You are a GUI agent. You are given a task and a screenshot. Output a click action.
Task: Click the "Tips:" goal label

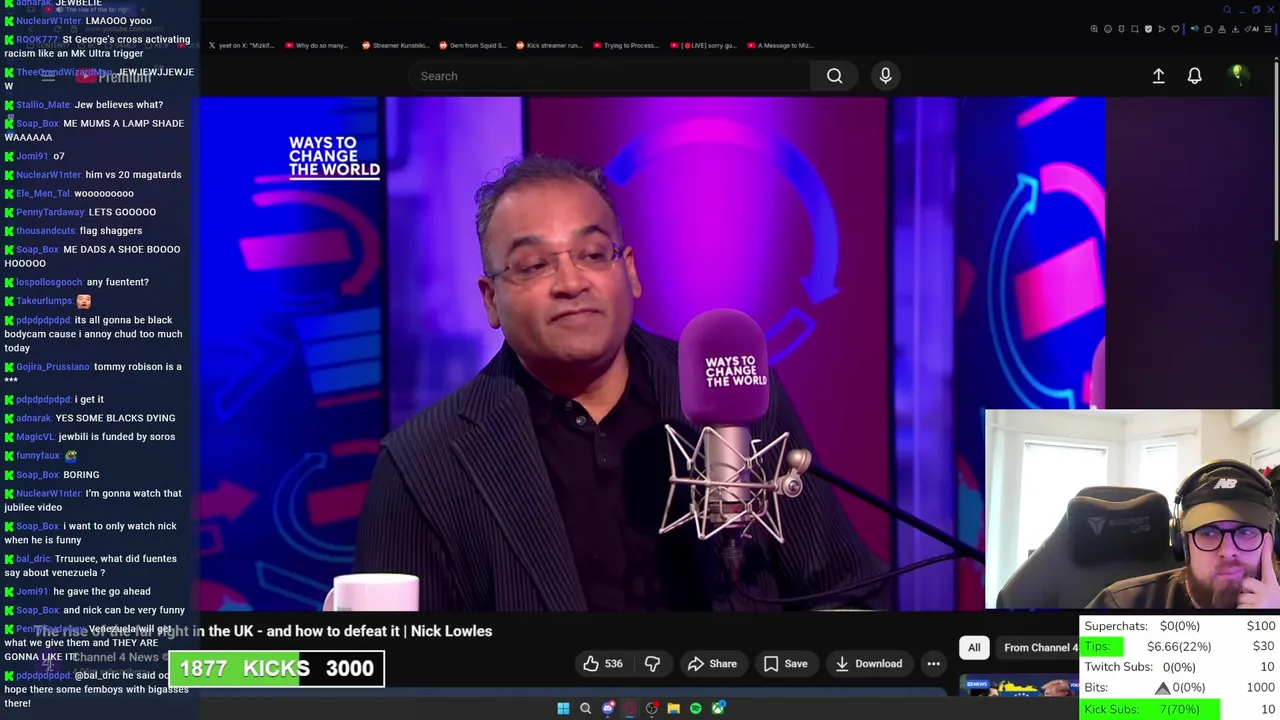(x=1097, y=646)
